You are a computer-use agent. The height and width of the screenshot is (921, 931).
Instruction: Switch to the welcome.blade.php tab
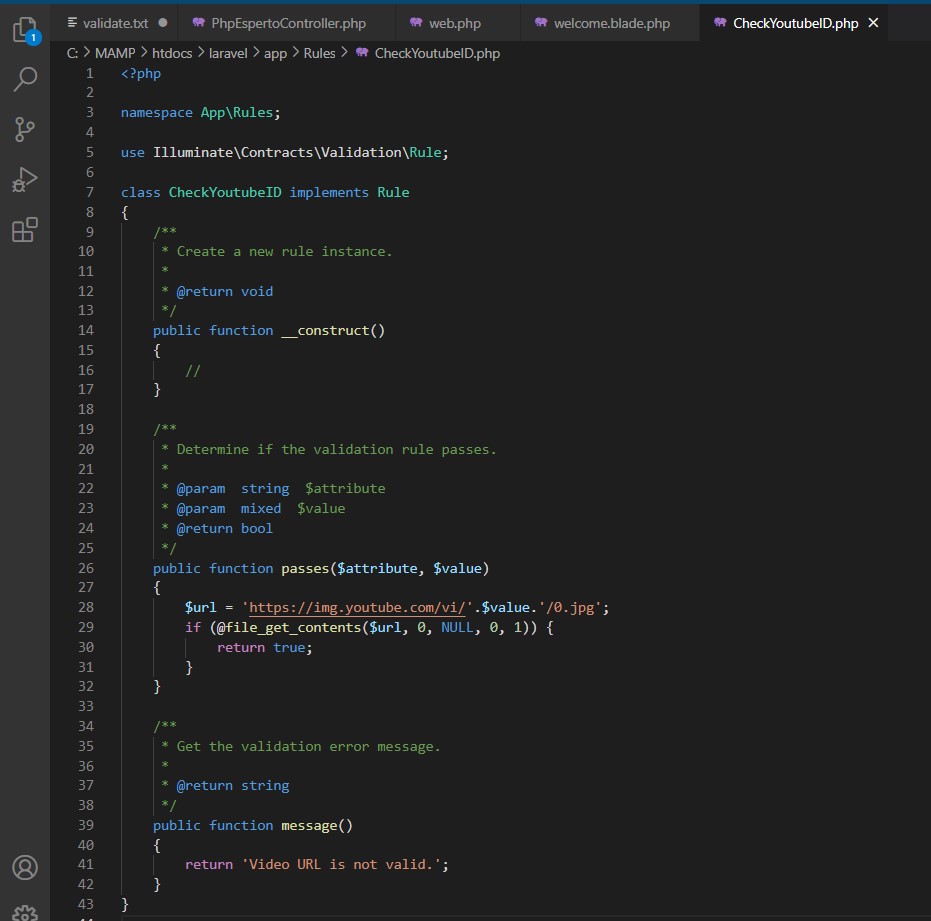coord(612,23)
